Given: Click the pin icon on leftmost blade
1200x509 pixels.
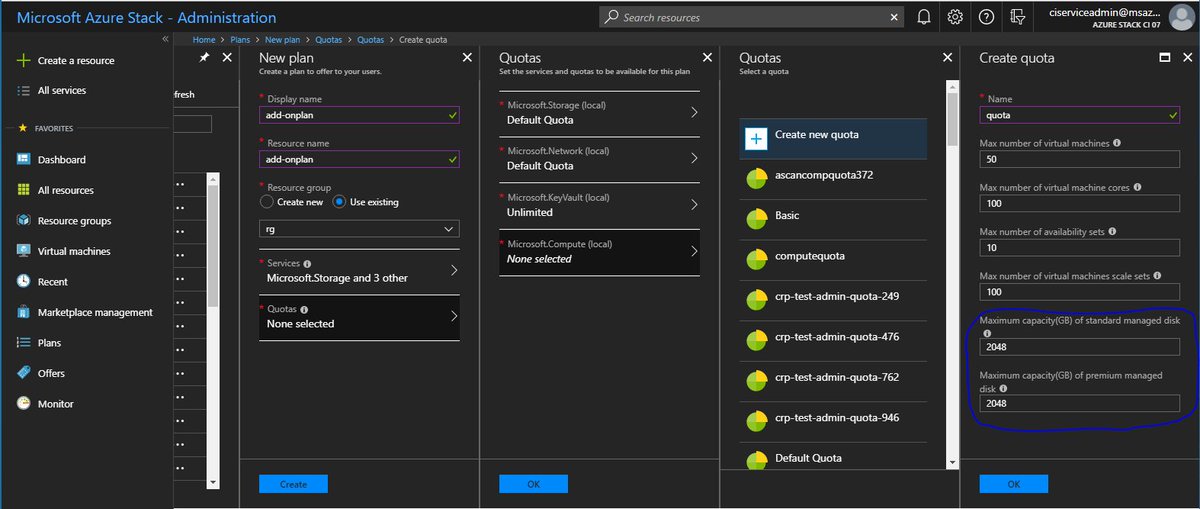Looking at the screenshot, I should [x=204, y=58].
